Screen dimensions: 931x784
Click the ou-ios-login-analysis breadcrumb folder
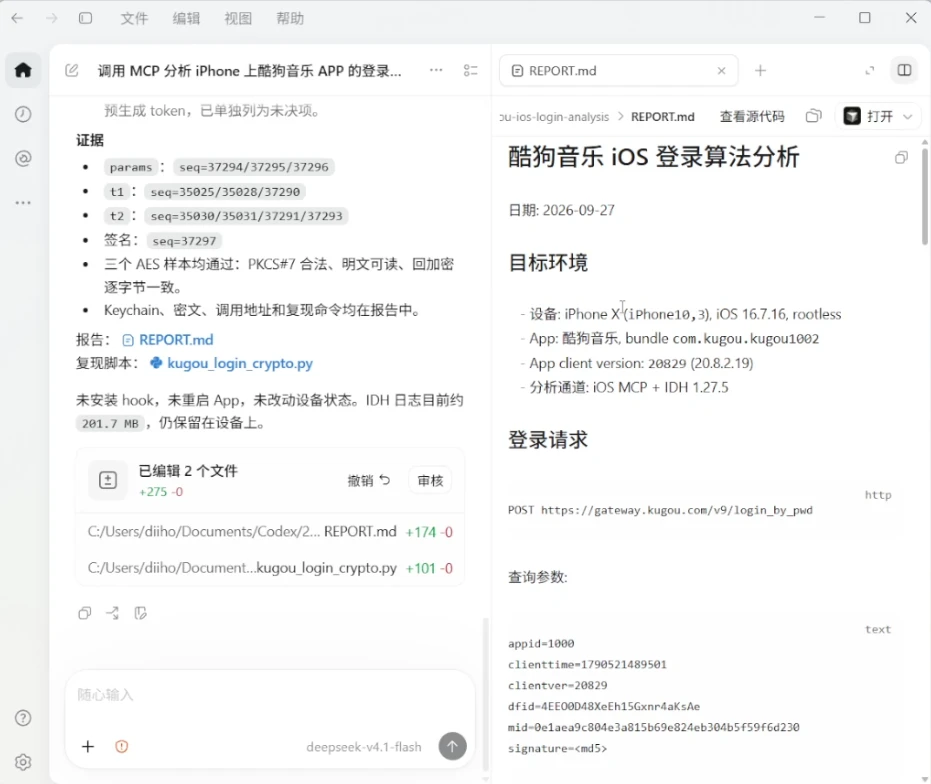(555, 116)
